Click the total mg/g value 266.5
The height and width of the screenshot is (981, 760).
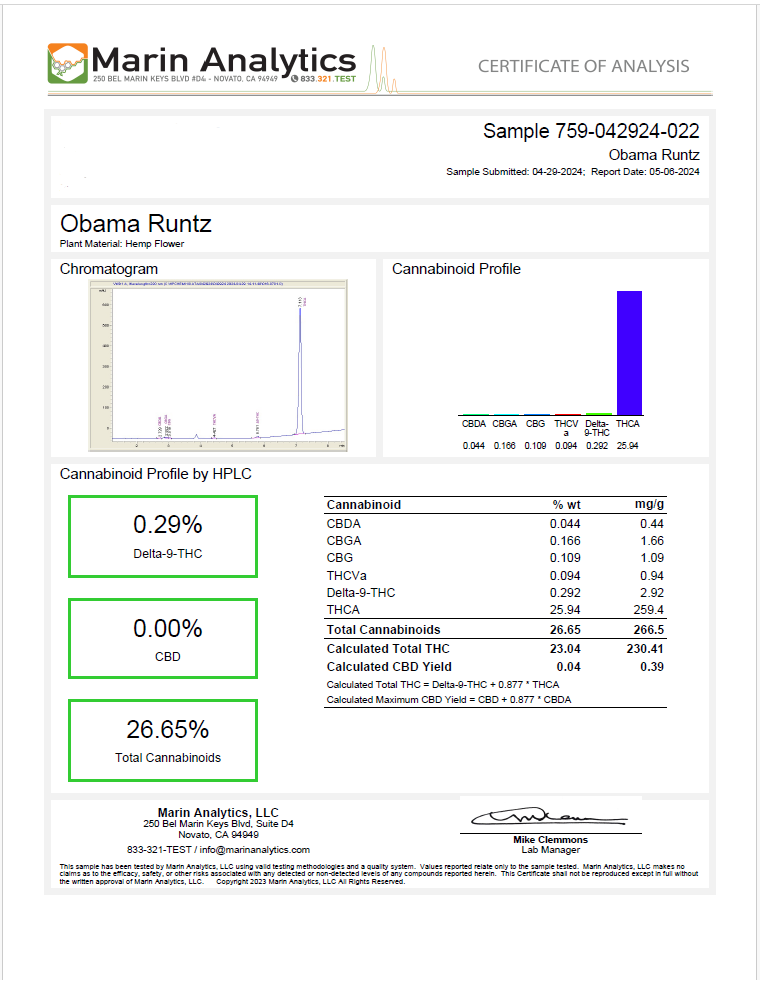[649, 630]
